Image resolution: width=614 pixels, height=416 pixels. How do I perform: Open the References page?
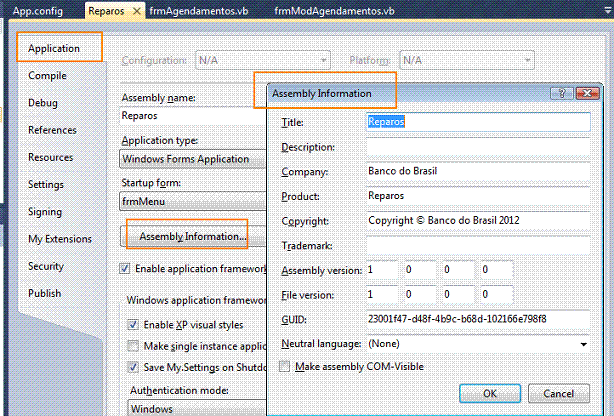pyautogui.click(x=52, y=130)
